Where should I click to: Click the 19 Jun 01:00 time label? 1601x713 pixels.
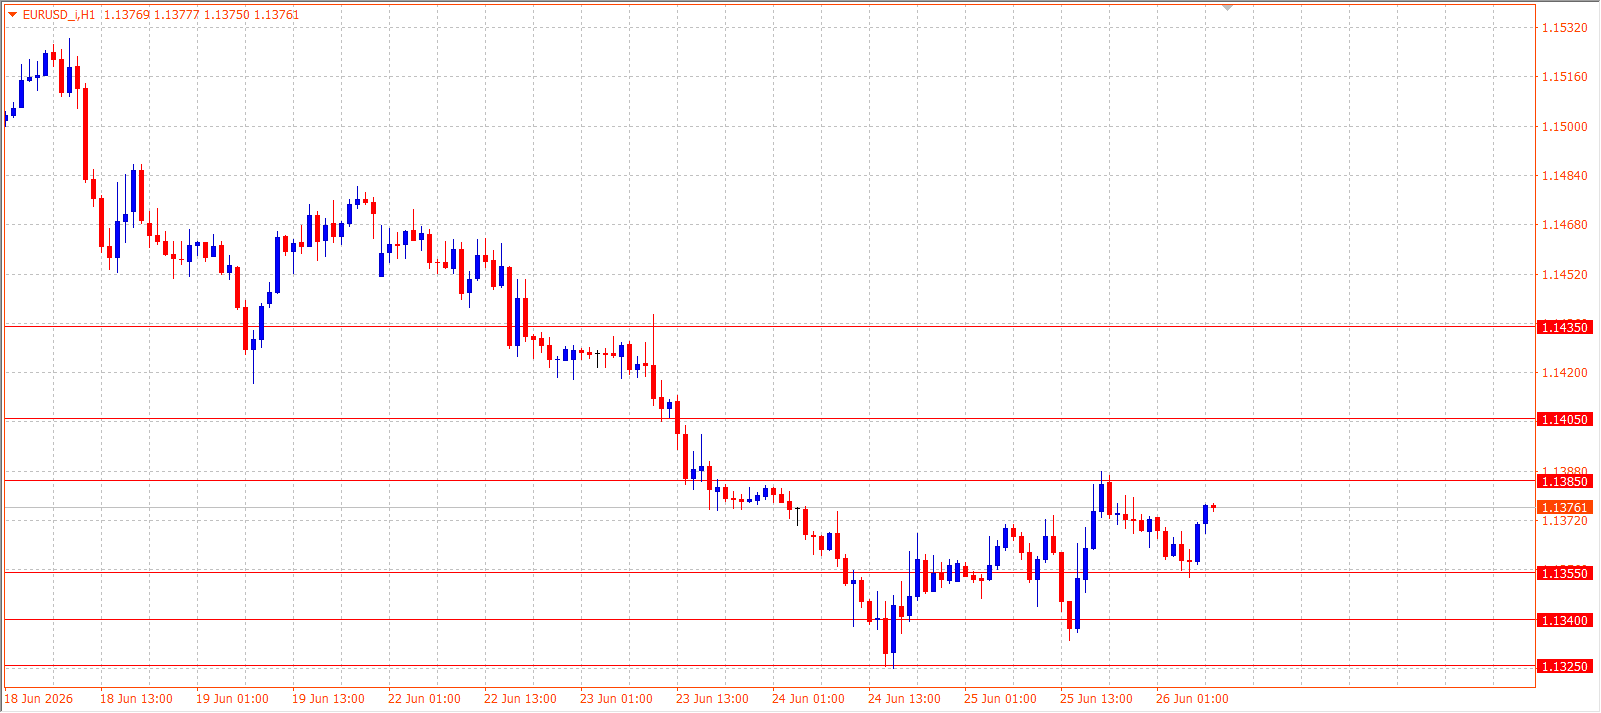[232, 699]
